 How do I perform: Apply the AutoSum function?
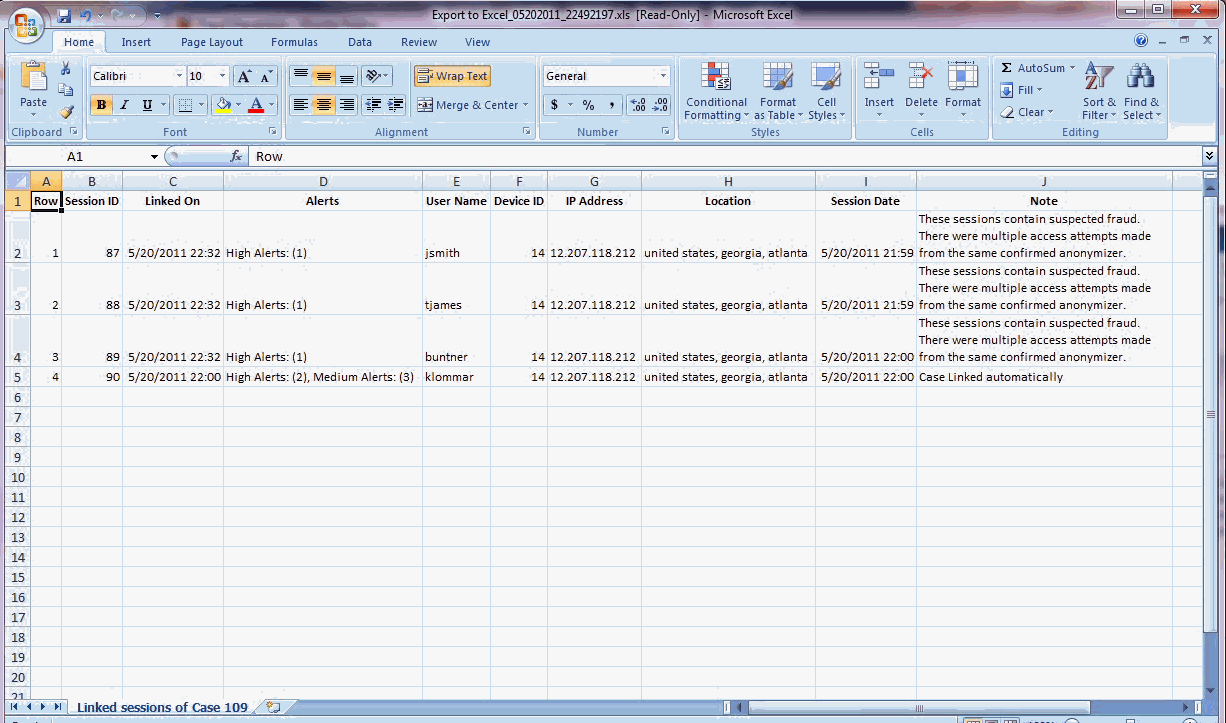(1037, 67)
